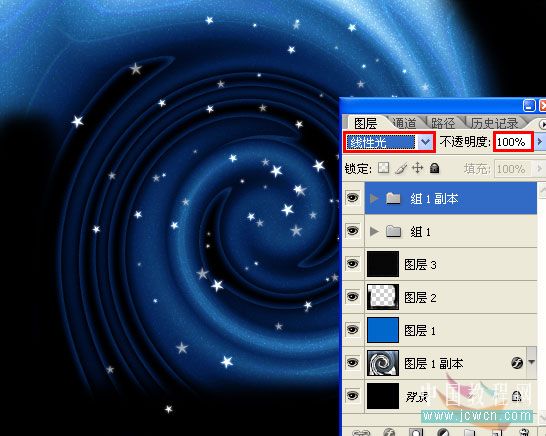Expand the 组 1 副本 group triangle

pos(374,198)
